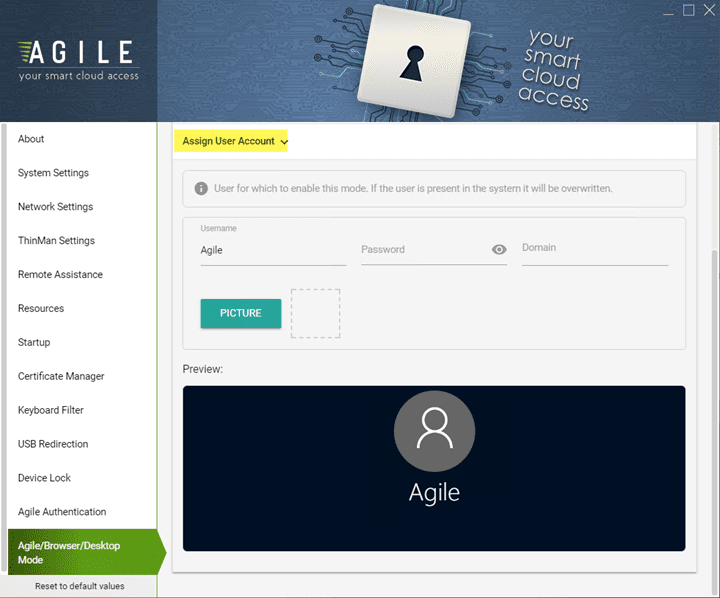720x598 pixels.
Task: Go to Keyboard Filter
Action: pyautogui.click(x=51, y=410)
